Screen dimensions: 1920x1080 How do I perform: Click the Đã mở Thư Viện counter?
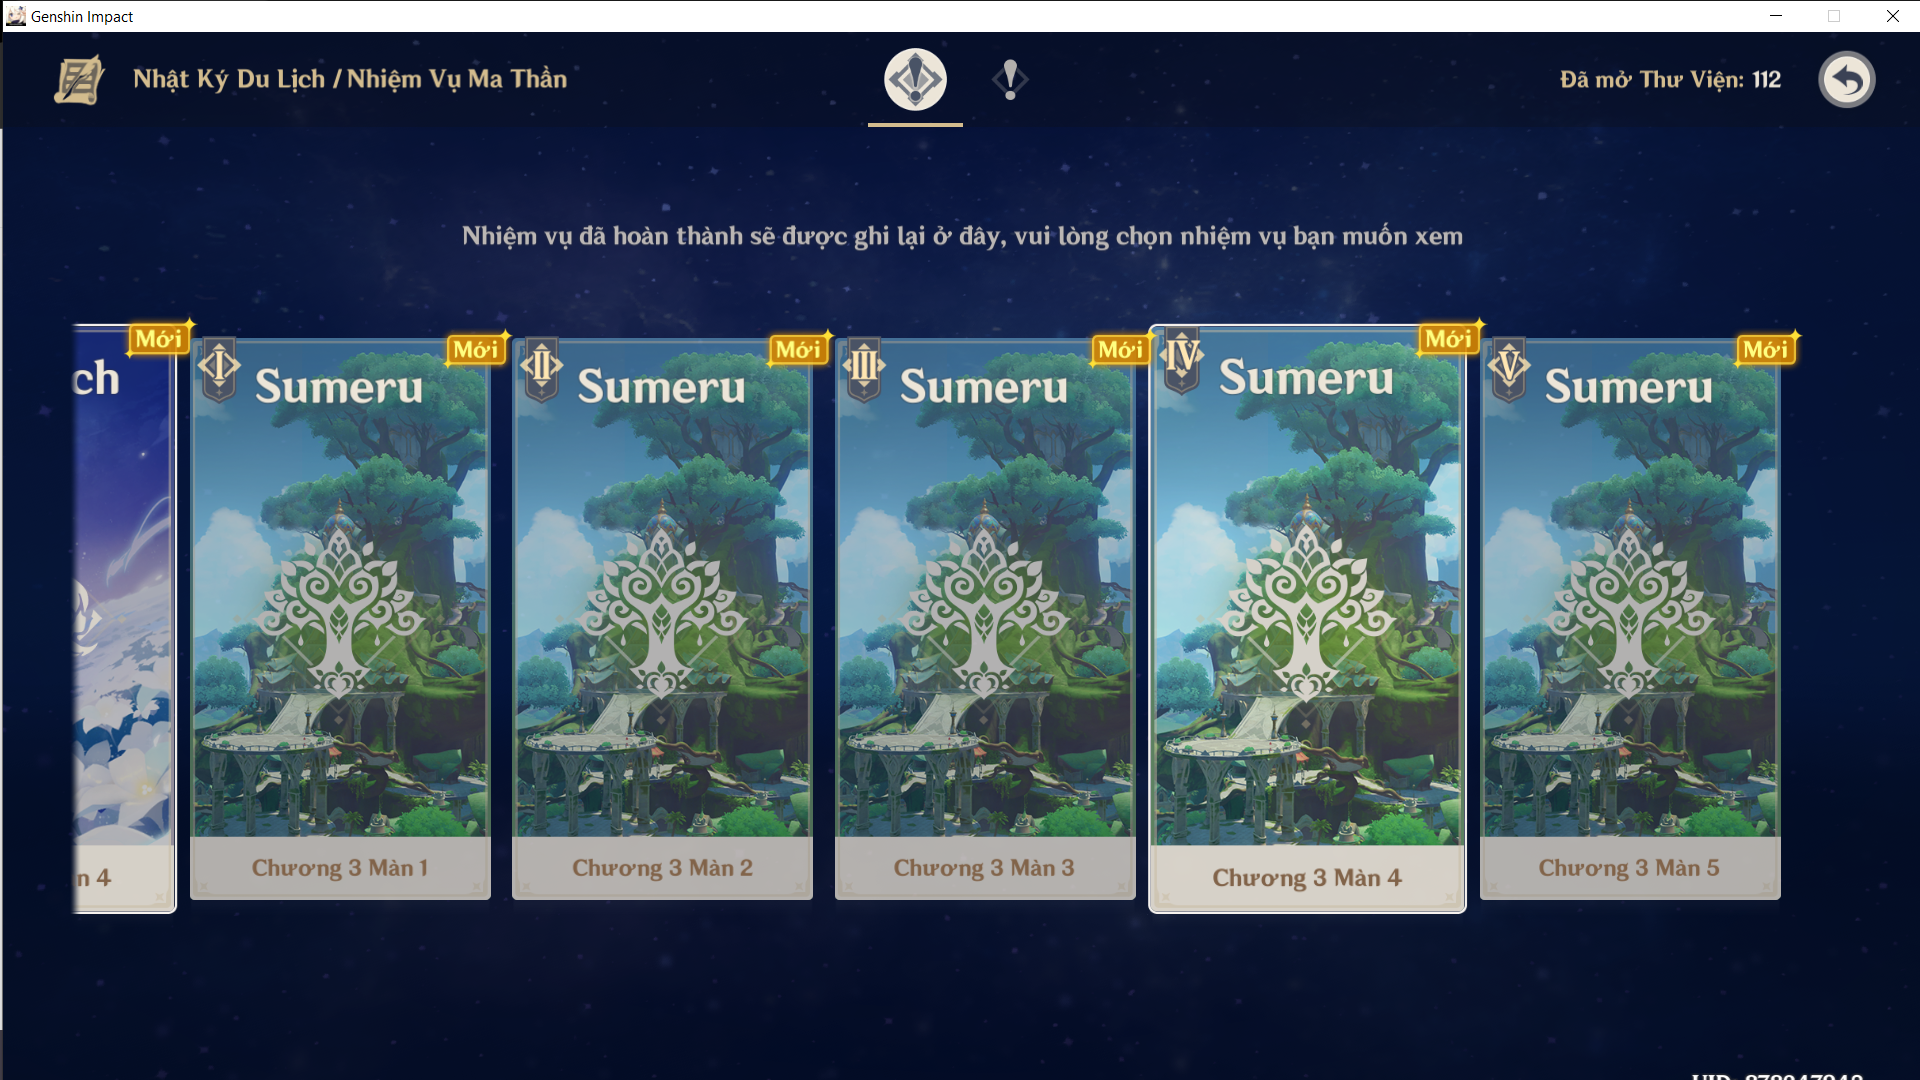tap(1670, 80)
